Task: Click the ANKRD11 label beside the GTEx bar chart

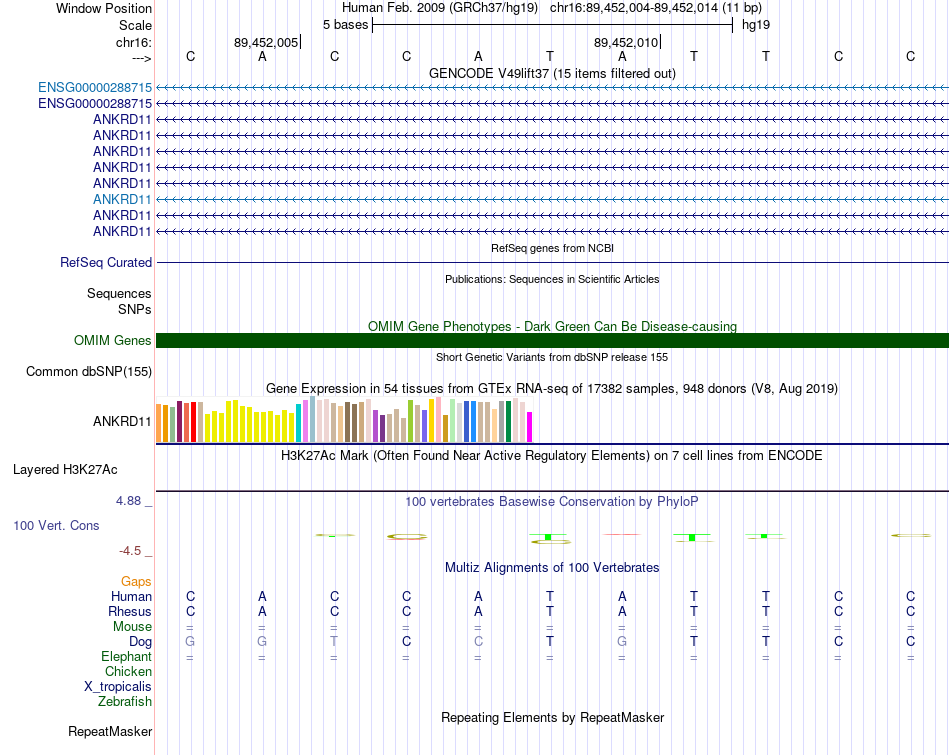Action: click(122, 421)
